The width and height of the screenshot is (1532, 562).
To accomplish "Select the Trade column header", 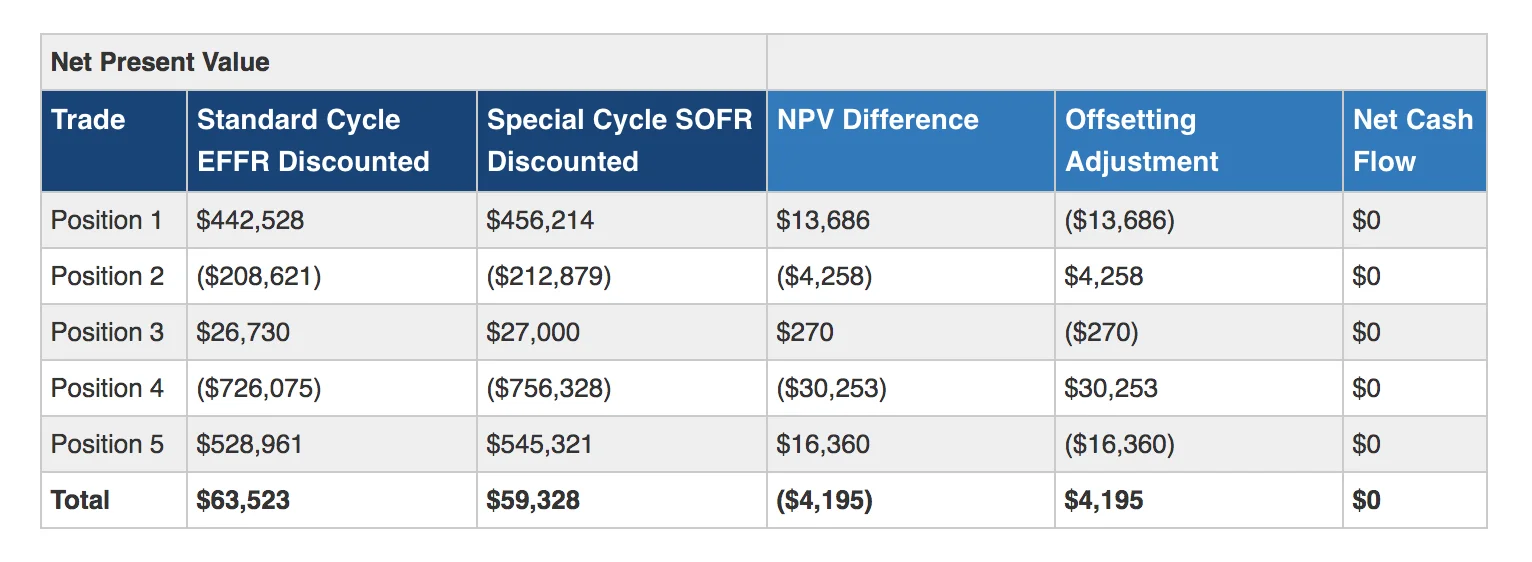I will pyautogui.click(x=88, y=120).
